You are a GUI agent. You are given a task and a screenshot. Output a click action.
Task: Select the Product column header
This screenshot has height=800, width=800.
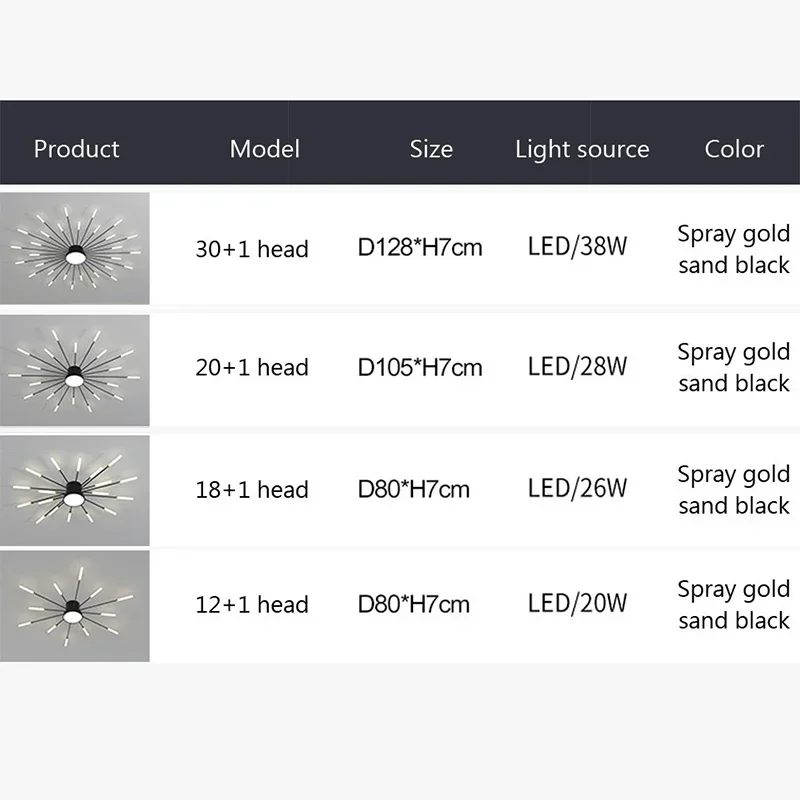77,149
